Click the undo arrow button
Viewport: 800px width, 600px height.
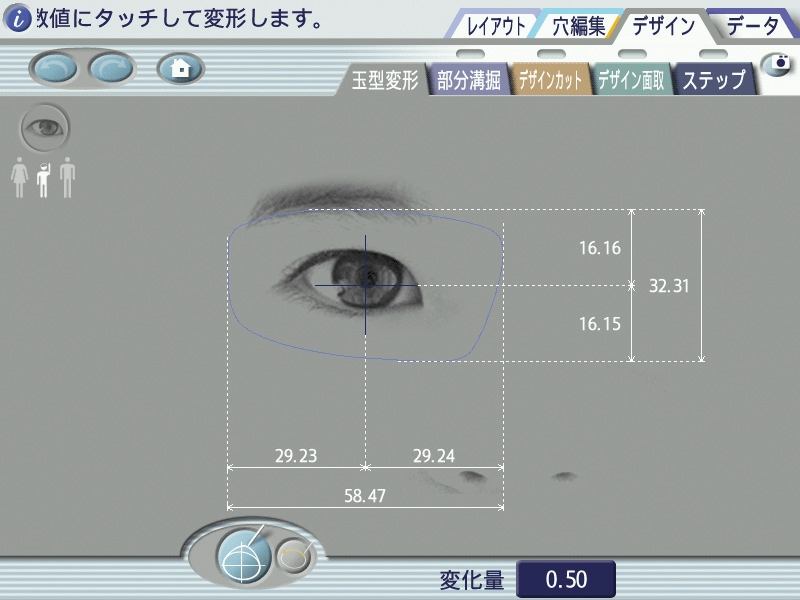click(55, 68)
